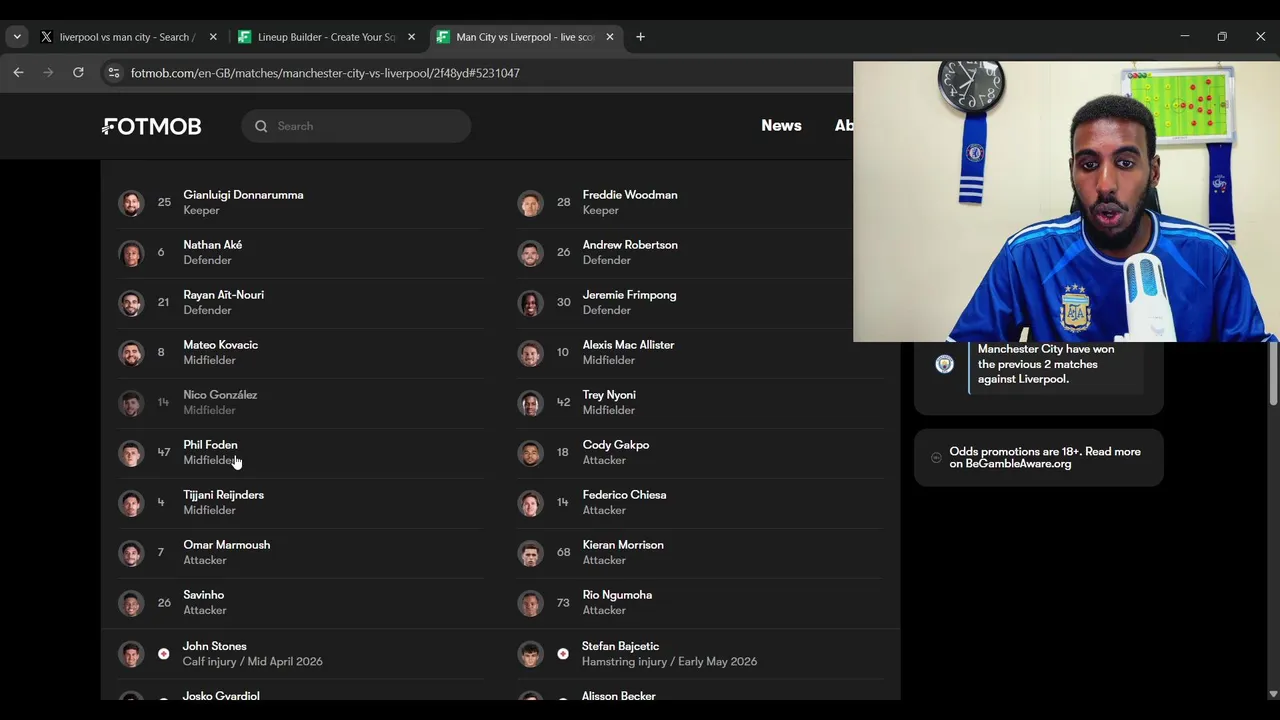1280x720 pixels.
Task: Click the Manchester City crest icon
Action: pyautogui.click(x=944, y=364)
